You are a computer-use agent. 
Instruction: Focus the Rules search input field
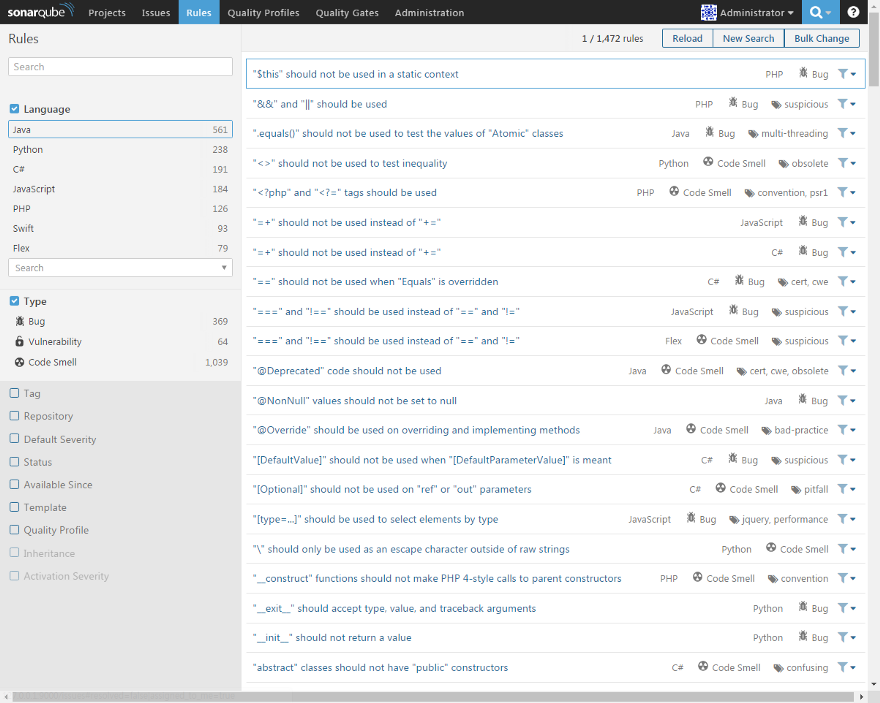pyautogui.click(x=120, y=66)
